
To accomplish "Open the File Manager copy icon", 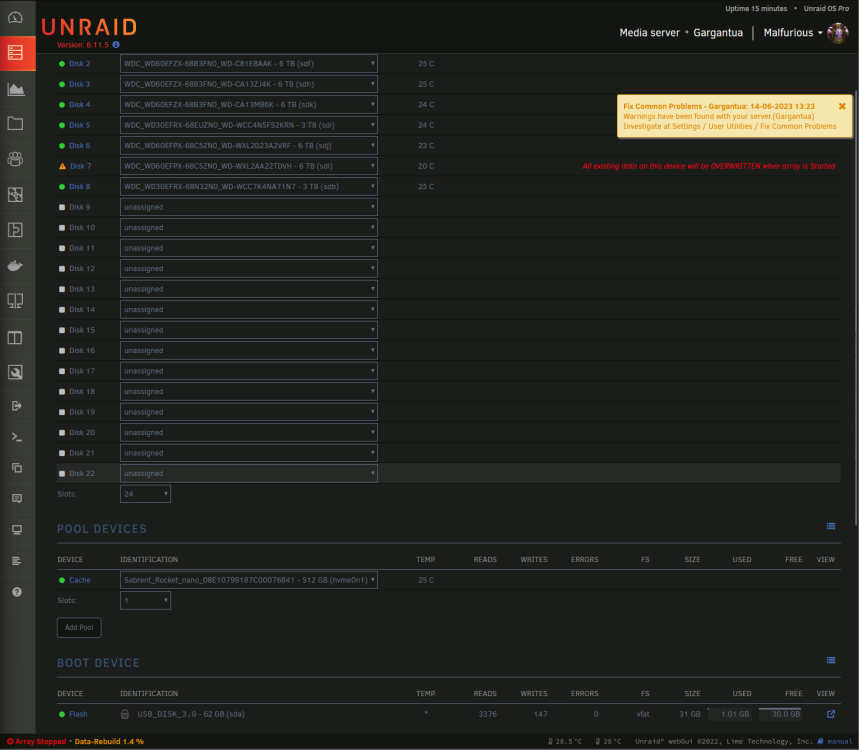I will pyautogui.click(x=16, y=468).
